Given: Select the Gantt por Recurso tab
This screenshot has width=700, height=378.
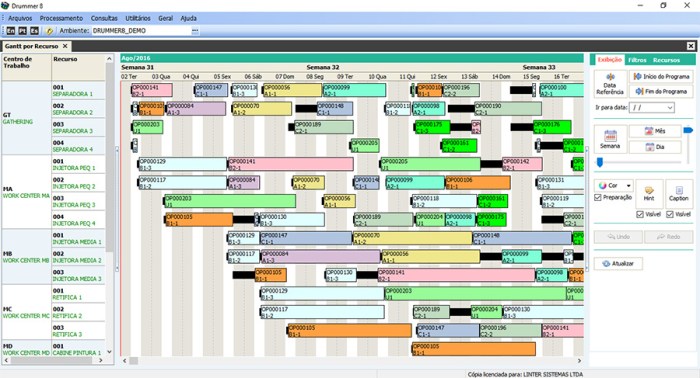Looking at the screenshot, I should 31,46.
